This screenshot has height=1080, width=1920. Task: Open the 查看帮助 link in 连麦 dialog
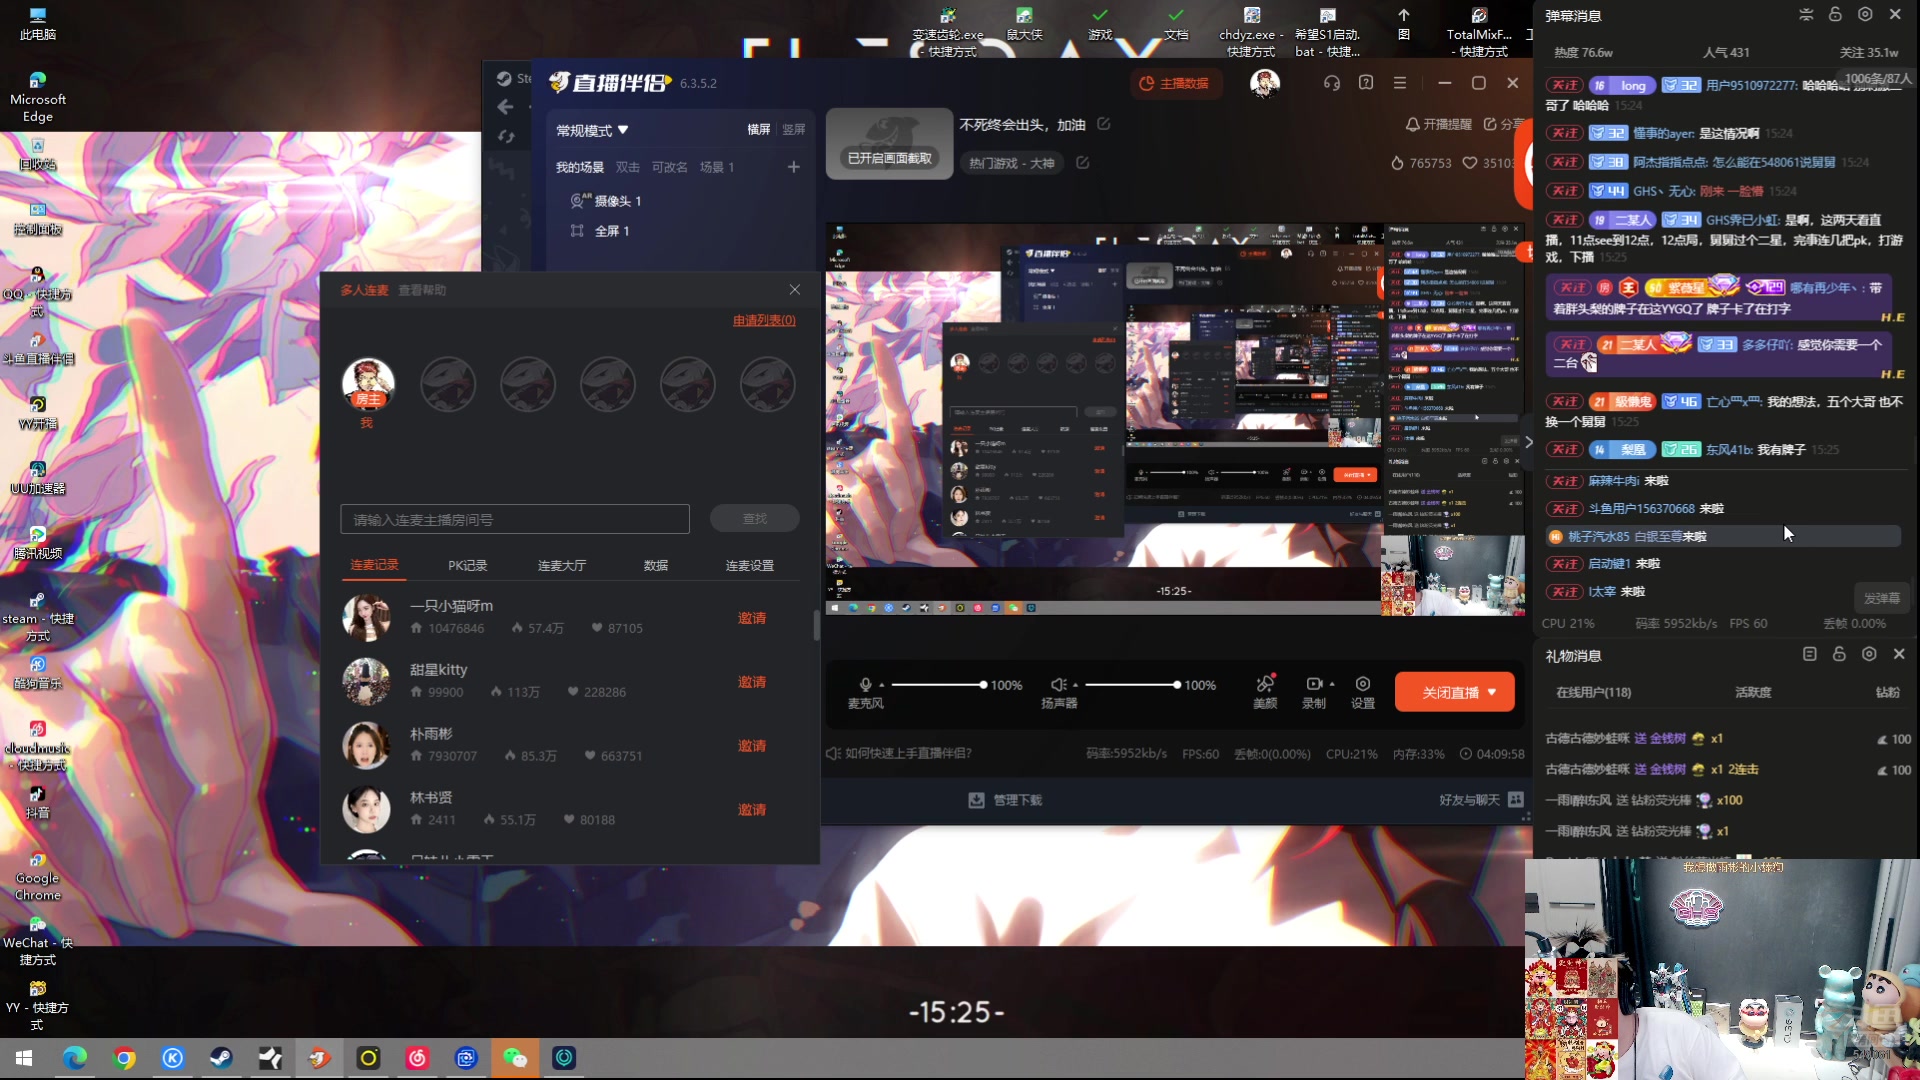point(422,290)
